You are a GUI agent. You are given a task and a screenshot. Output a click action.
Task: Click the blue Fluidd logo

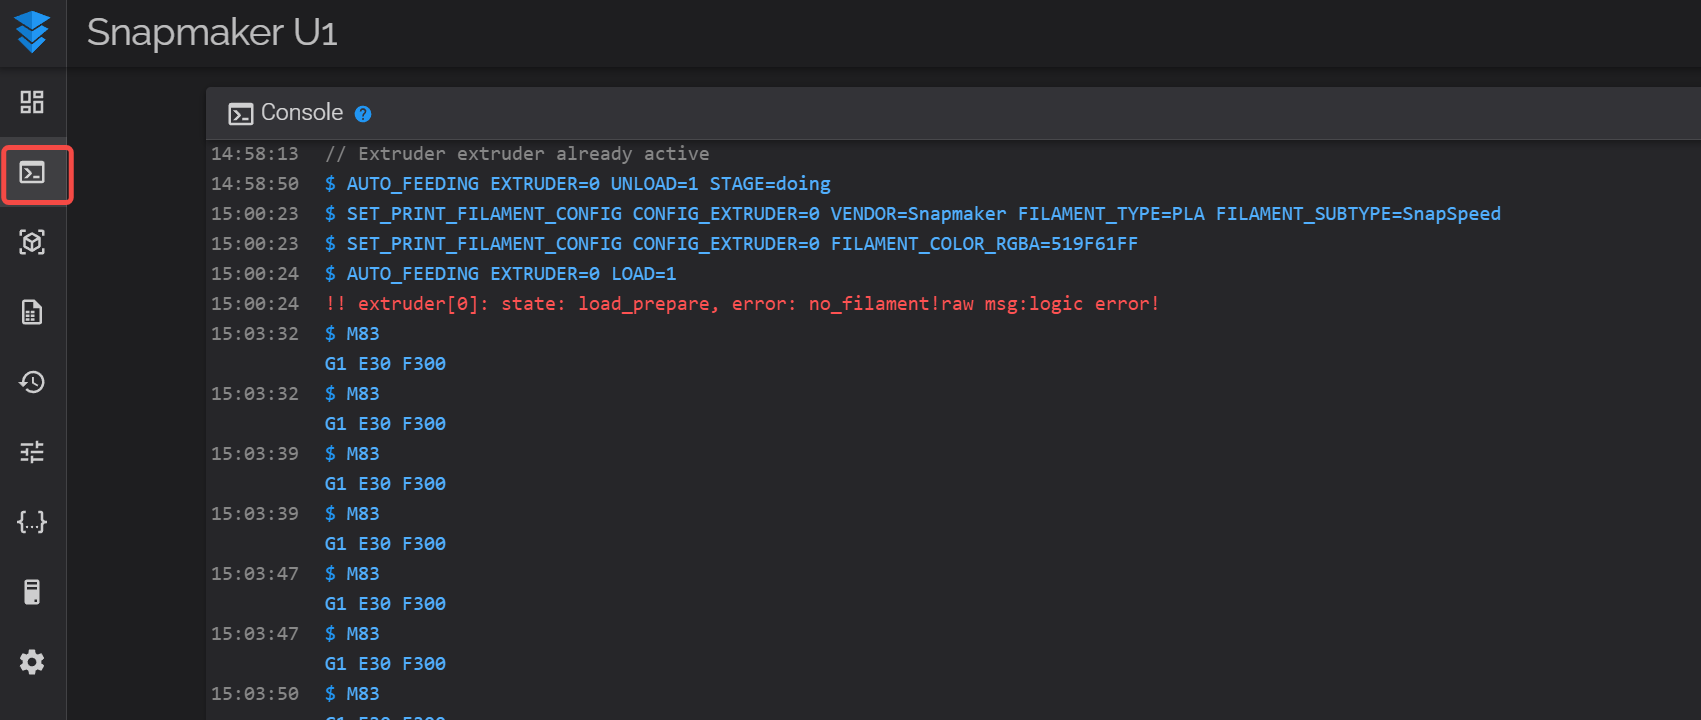tap(32, 32)
